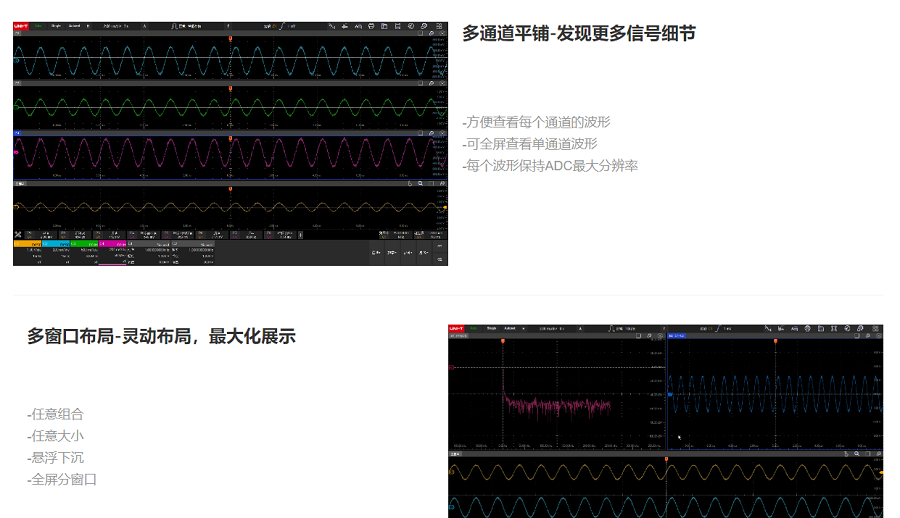Screen dimensions: 900x518
Task: Click Single in the upper oscilloscope toolbar
Action: click(56, 26)
